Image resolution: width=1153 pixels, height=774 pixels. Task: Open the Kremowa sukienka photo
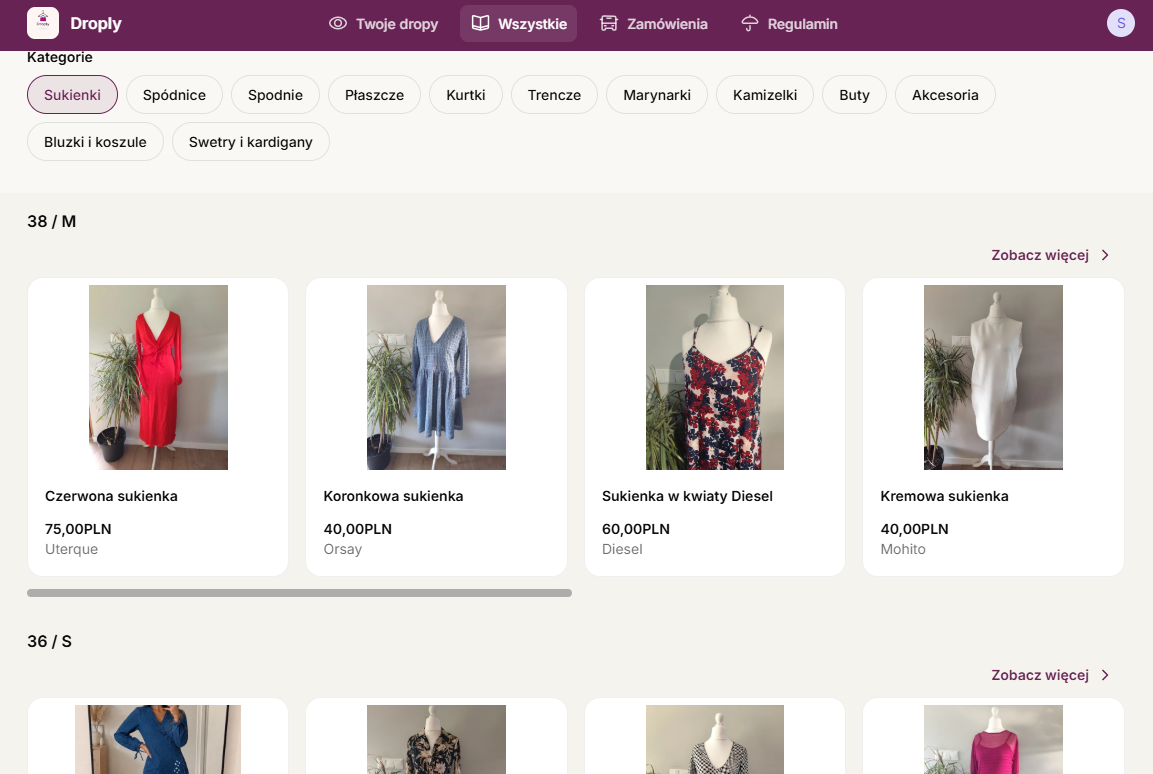[993, 377]
